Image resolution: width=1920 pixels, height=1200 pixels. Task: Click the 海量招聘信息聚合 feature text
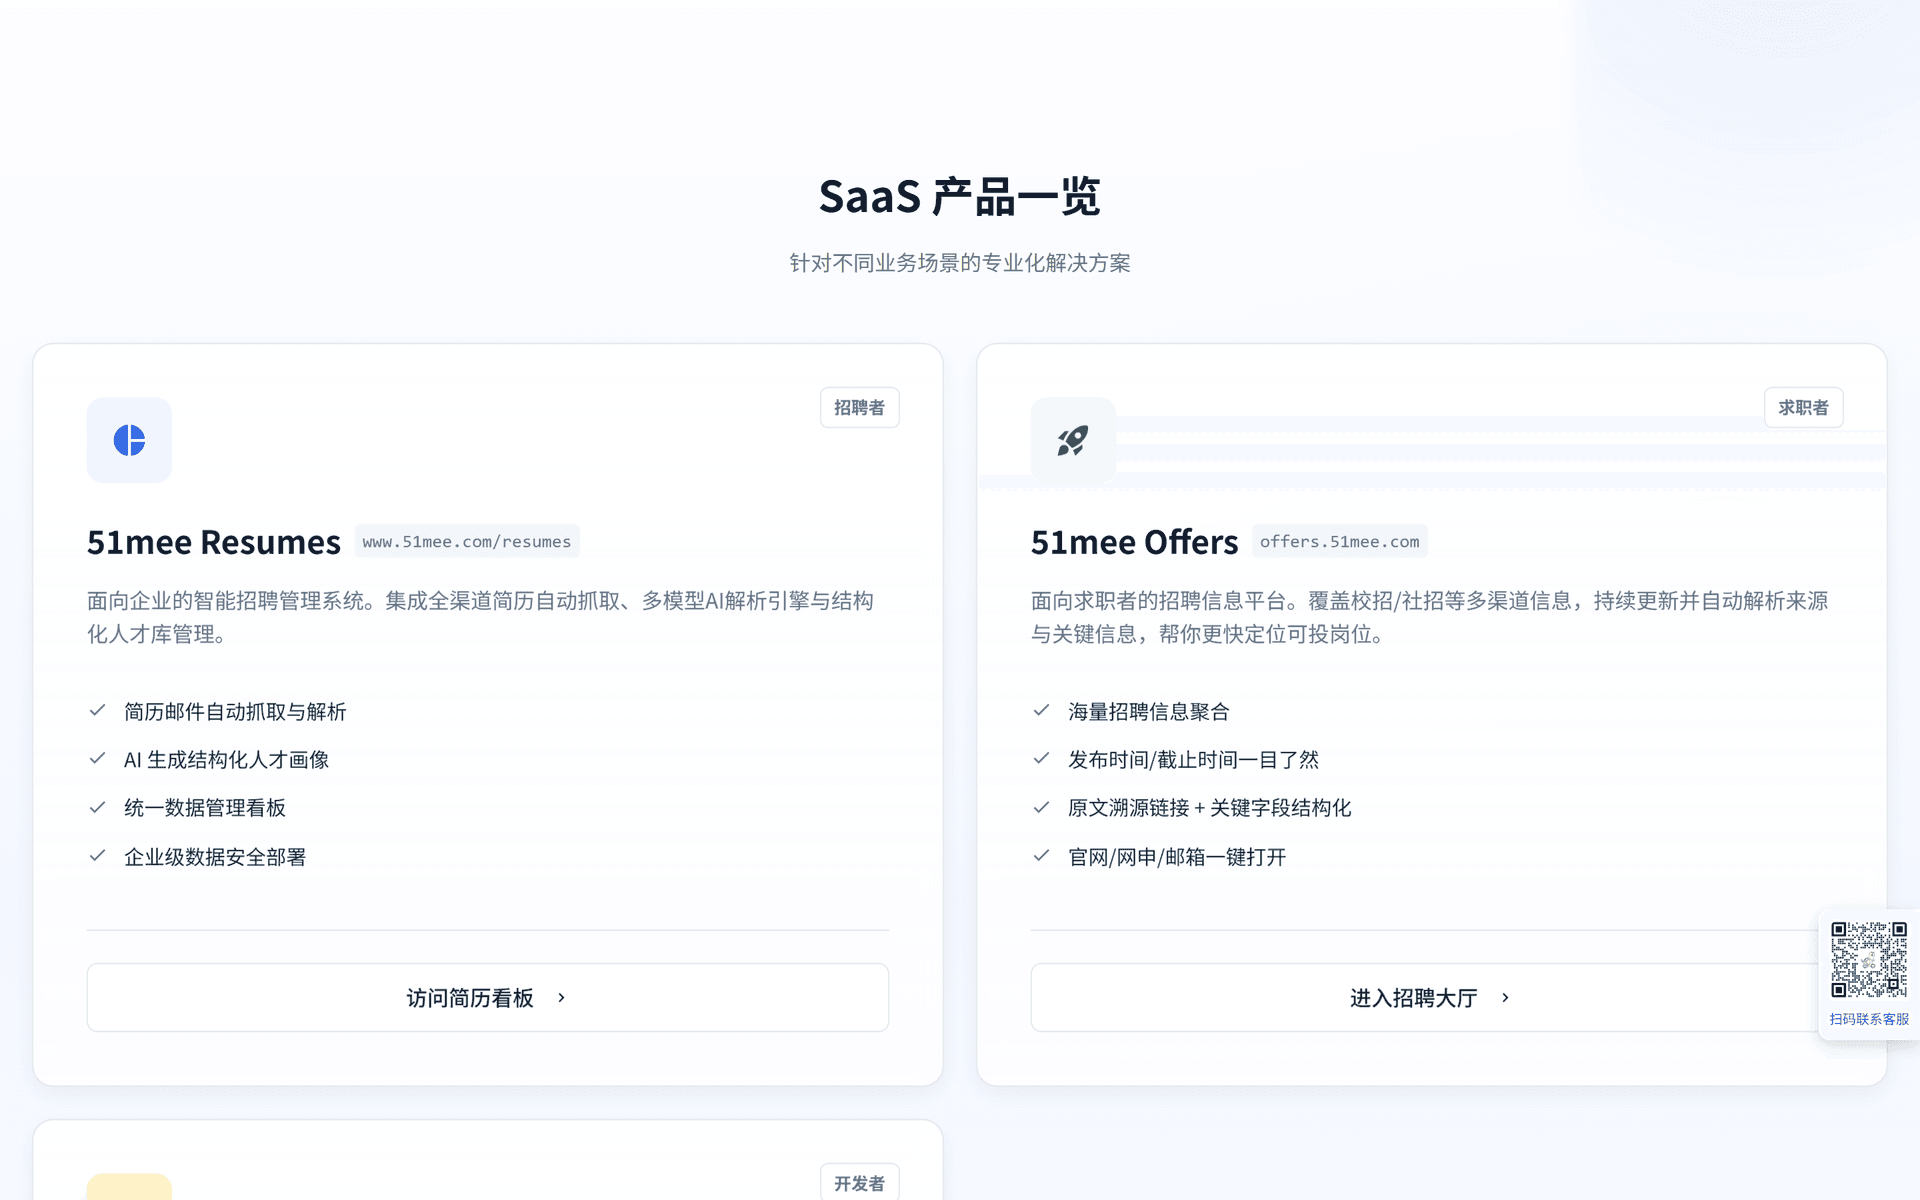tap(1149, 712)
